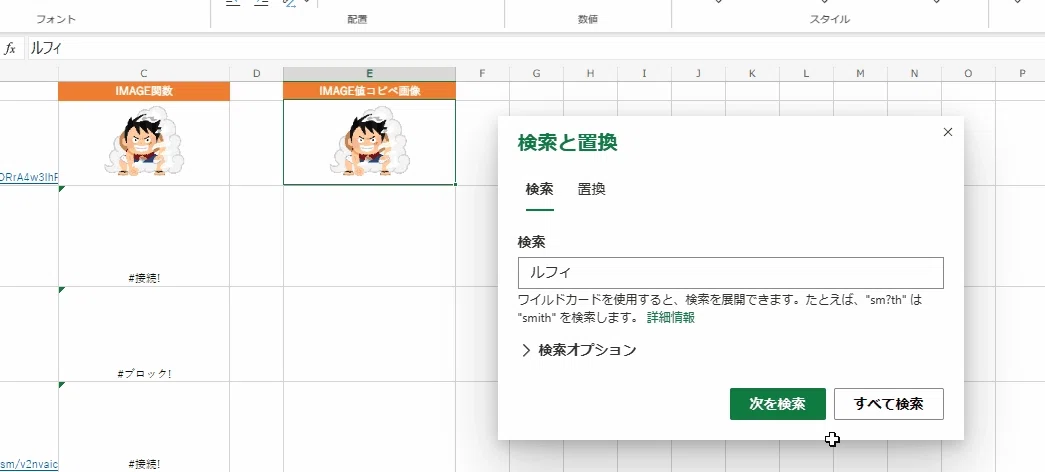Click the 検索と置換 dialog title
This screenshot has width=1045, height=472.
click(568, 143)
